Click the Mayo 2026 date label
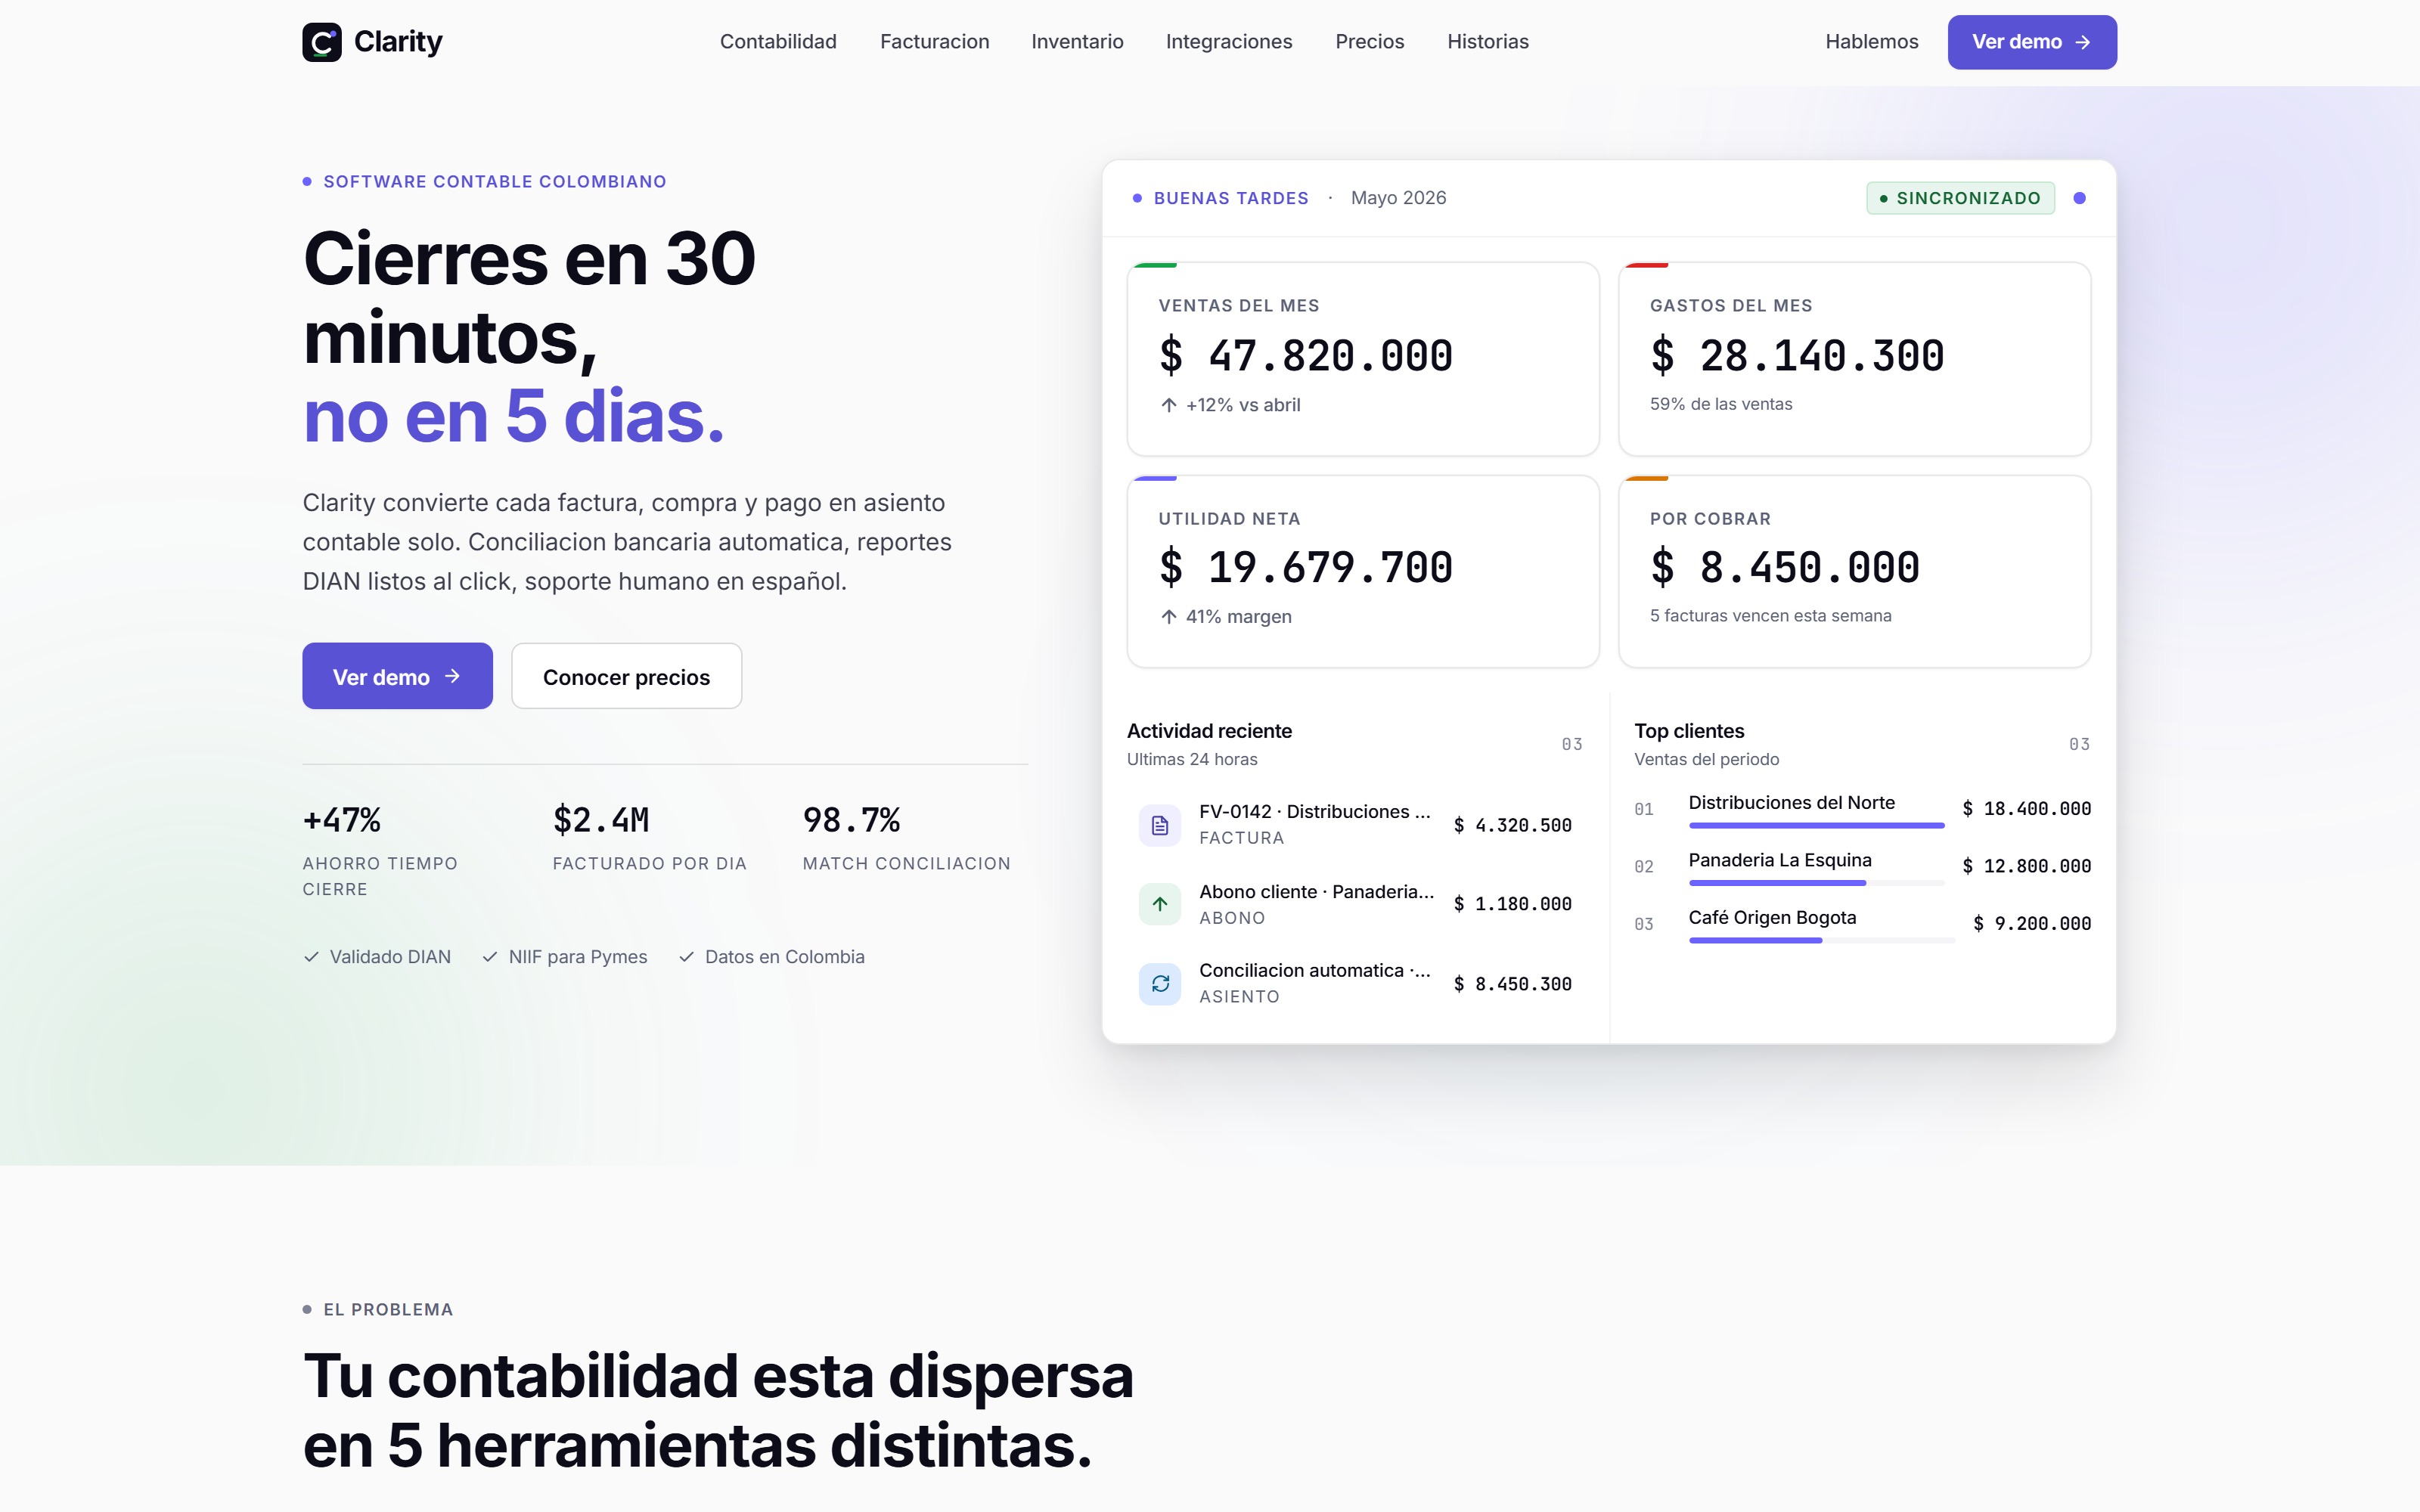Image resolution: width=2420 pixels, height=1512 pixels. (x=1398, y=198)
